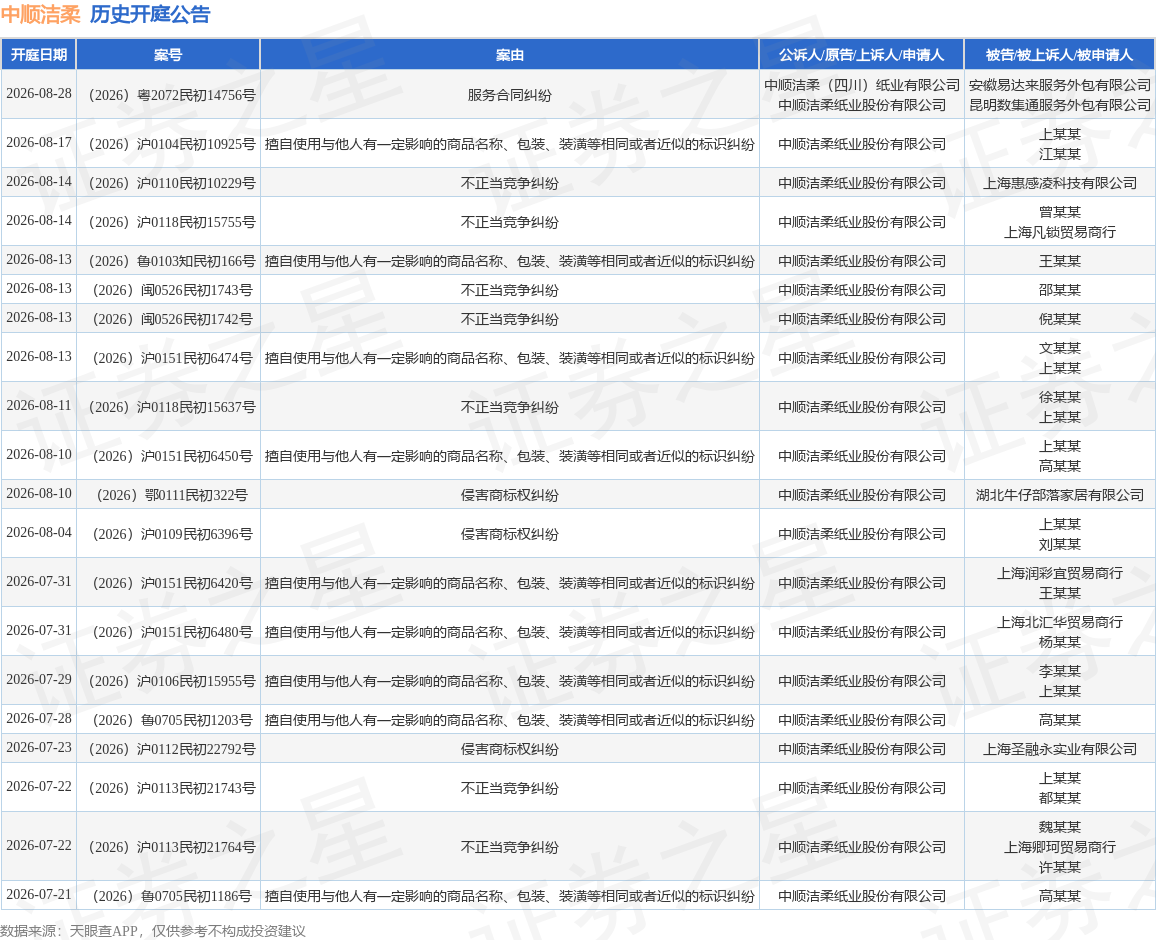1156x940 pixels.
Task: Click the 公诉人/原告/上诉人/申请人 header
Action: click(861, 55)
